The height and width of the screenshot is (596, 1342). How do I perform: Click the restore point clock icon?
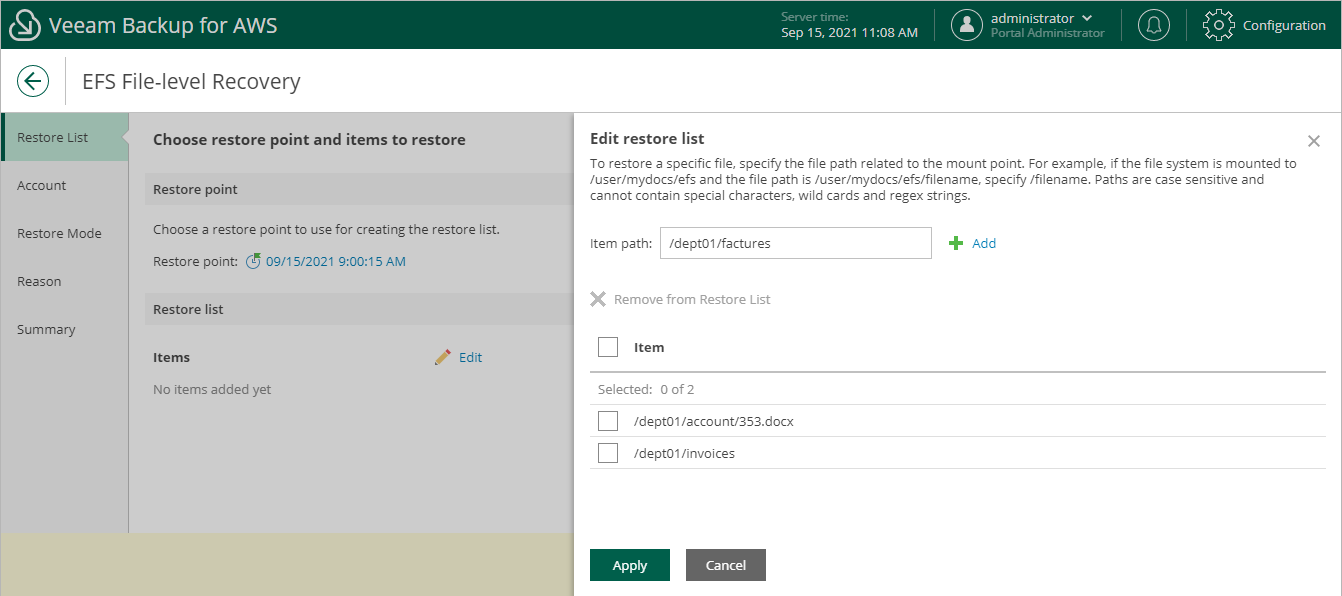pyautogui.click(x=254, y=261)
